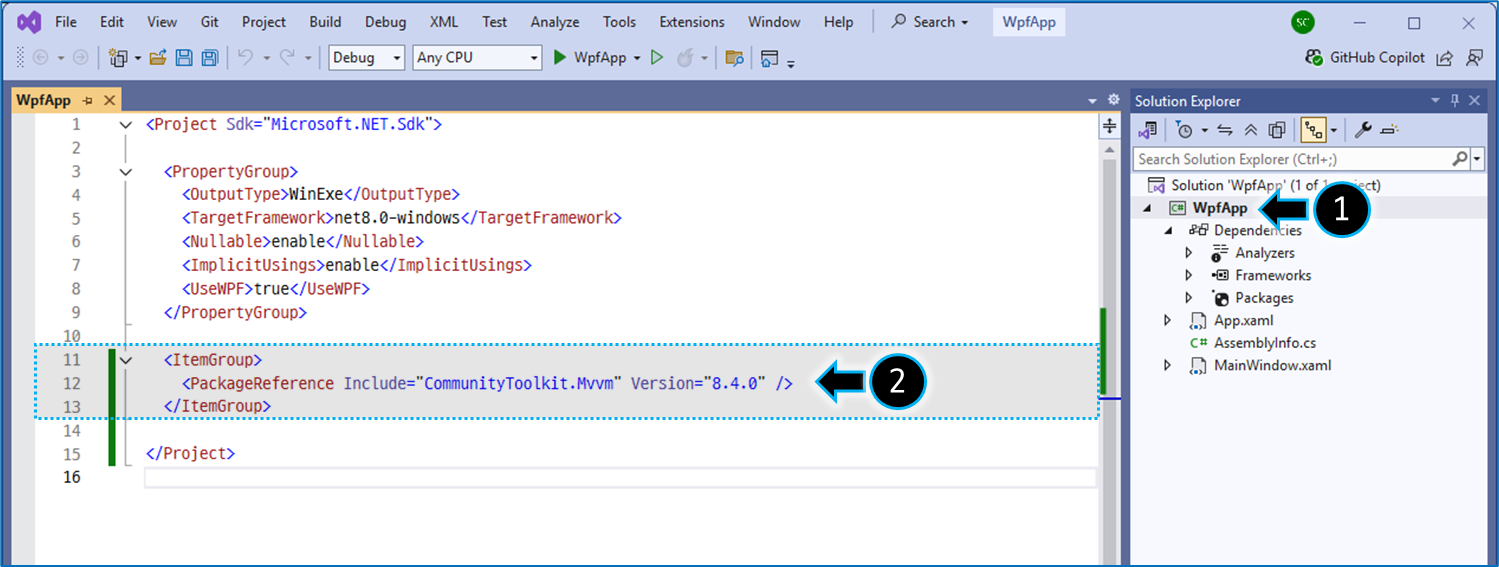The width and height of the screenshot is (1499, 567).
Task: Open the Git menu
Action: pos(210,22)
